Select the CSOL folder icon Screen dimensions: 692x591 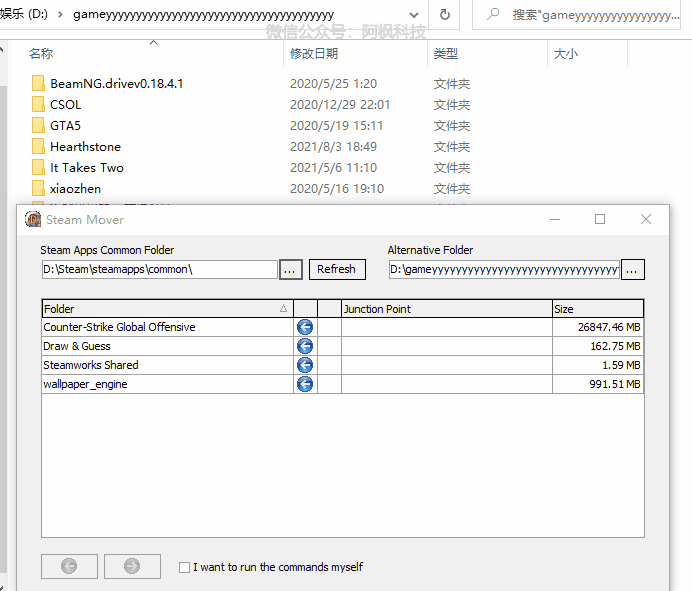(38, 105)
